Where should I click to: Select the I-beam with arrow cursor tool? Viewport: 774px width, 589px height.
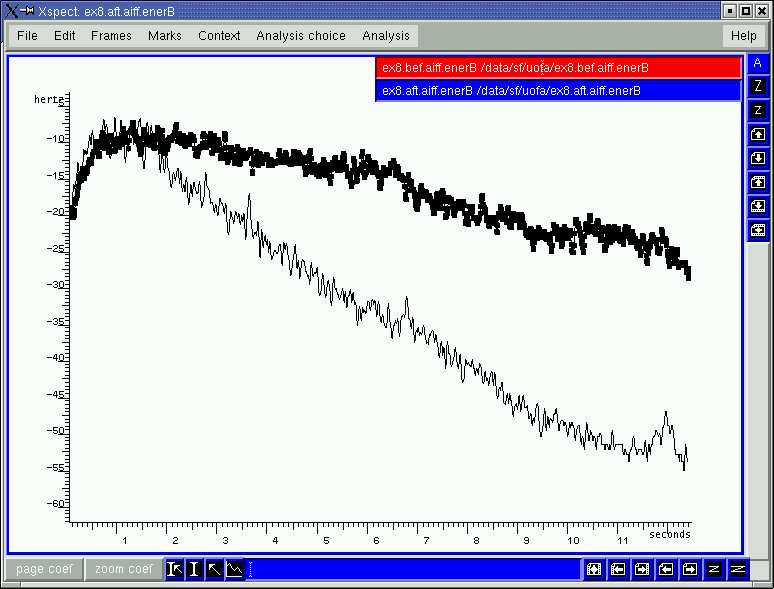click(174, 570)
